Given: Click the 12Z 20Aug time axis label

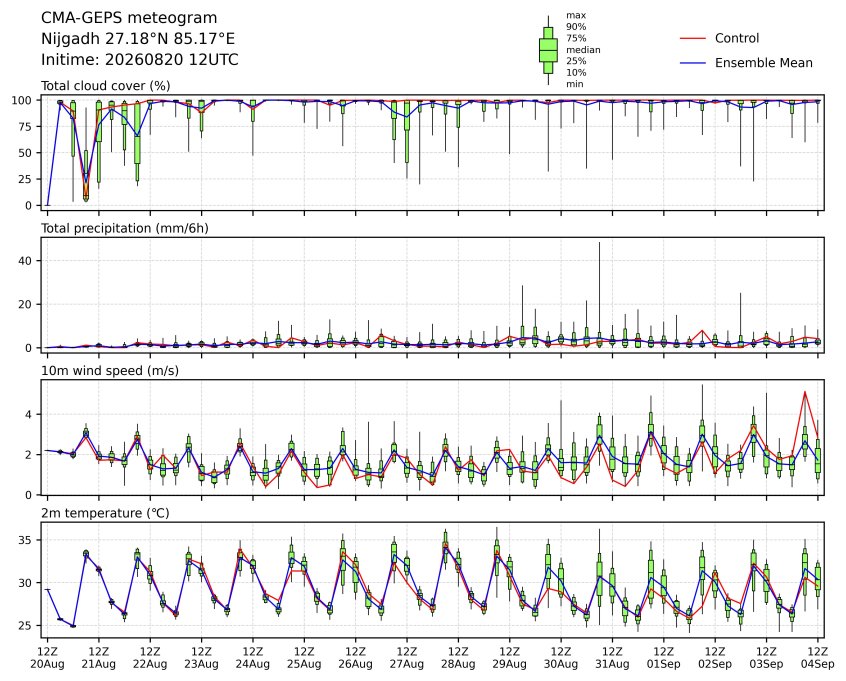Looking at the screenshot, I should [x=47, y=658].
